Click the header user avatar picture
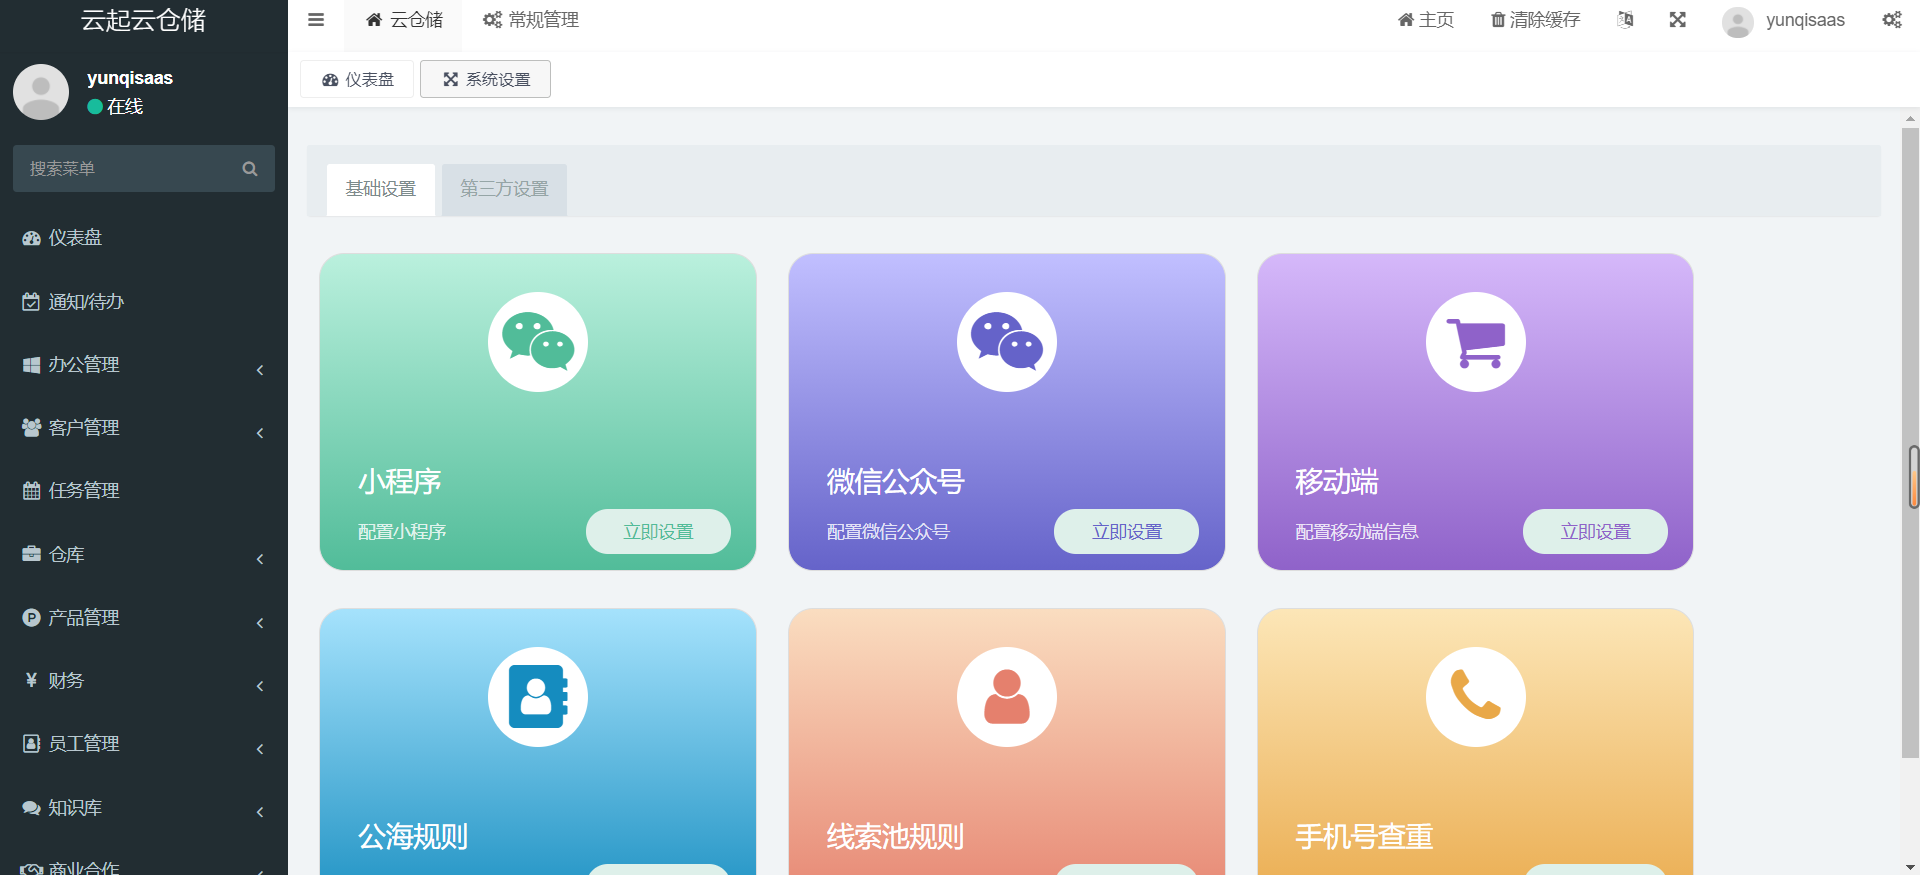The image size is (1920, 875). 1738,22
